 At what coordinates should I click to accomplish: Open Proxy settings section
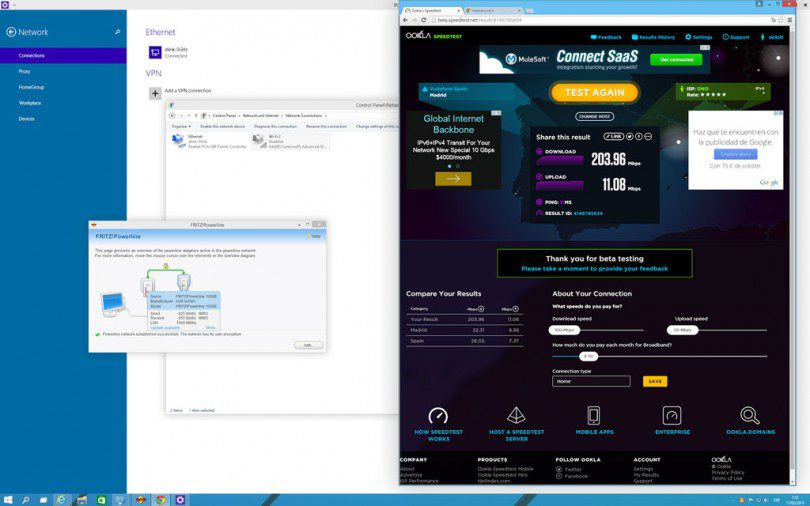24,71
